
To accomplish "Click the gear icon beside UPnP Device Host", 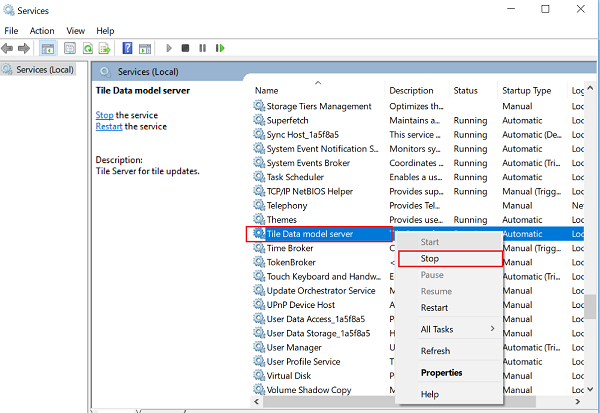I will tap(259, 304).
